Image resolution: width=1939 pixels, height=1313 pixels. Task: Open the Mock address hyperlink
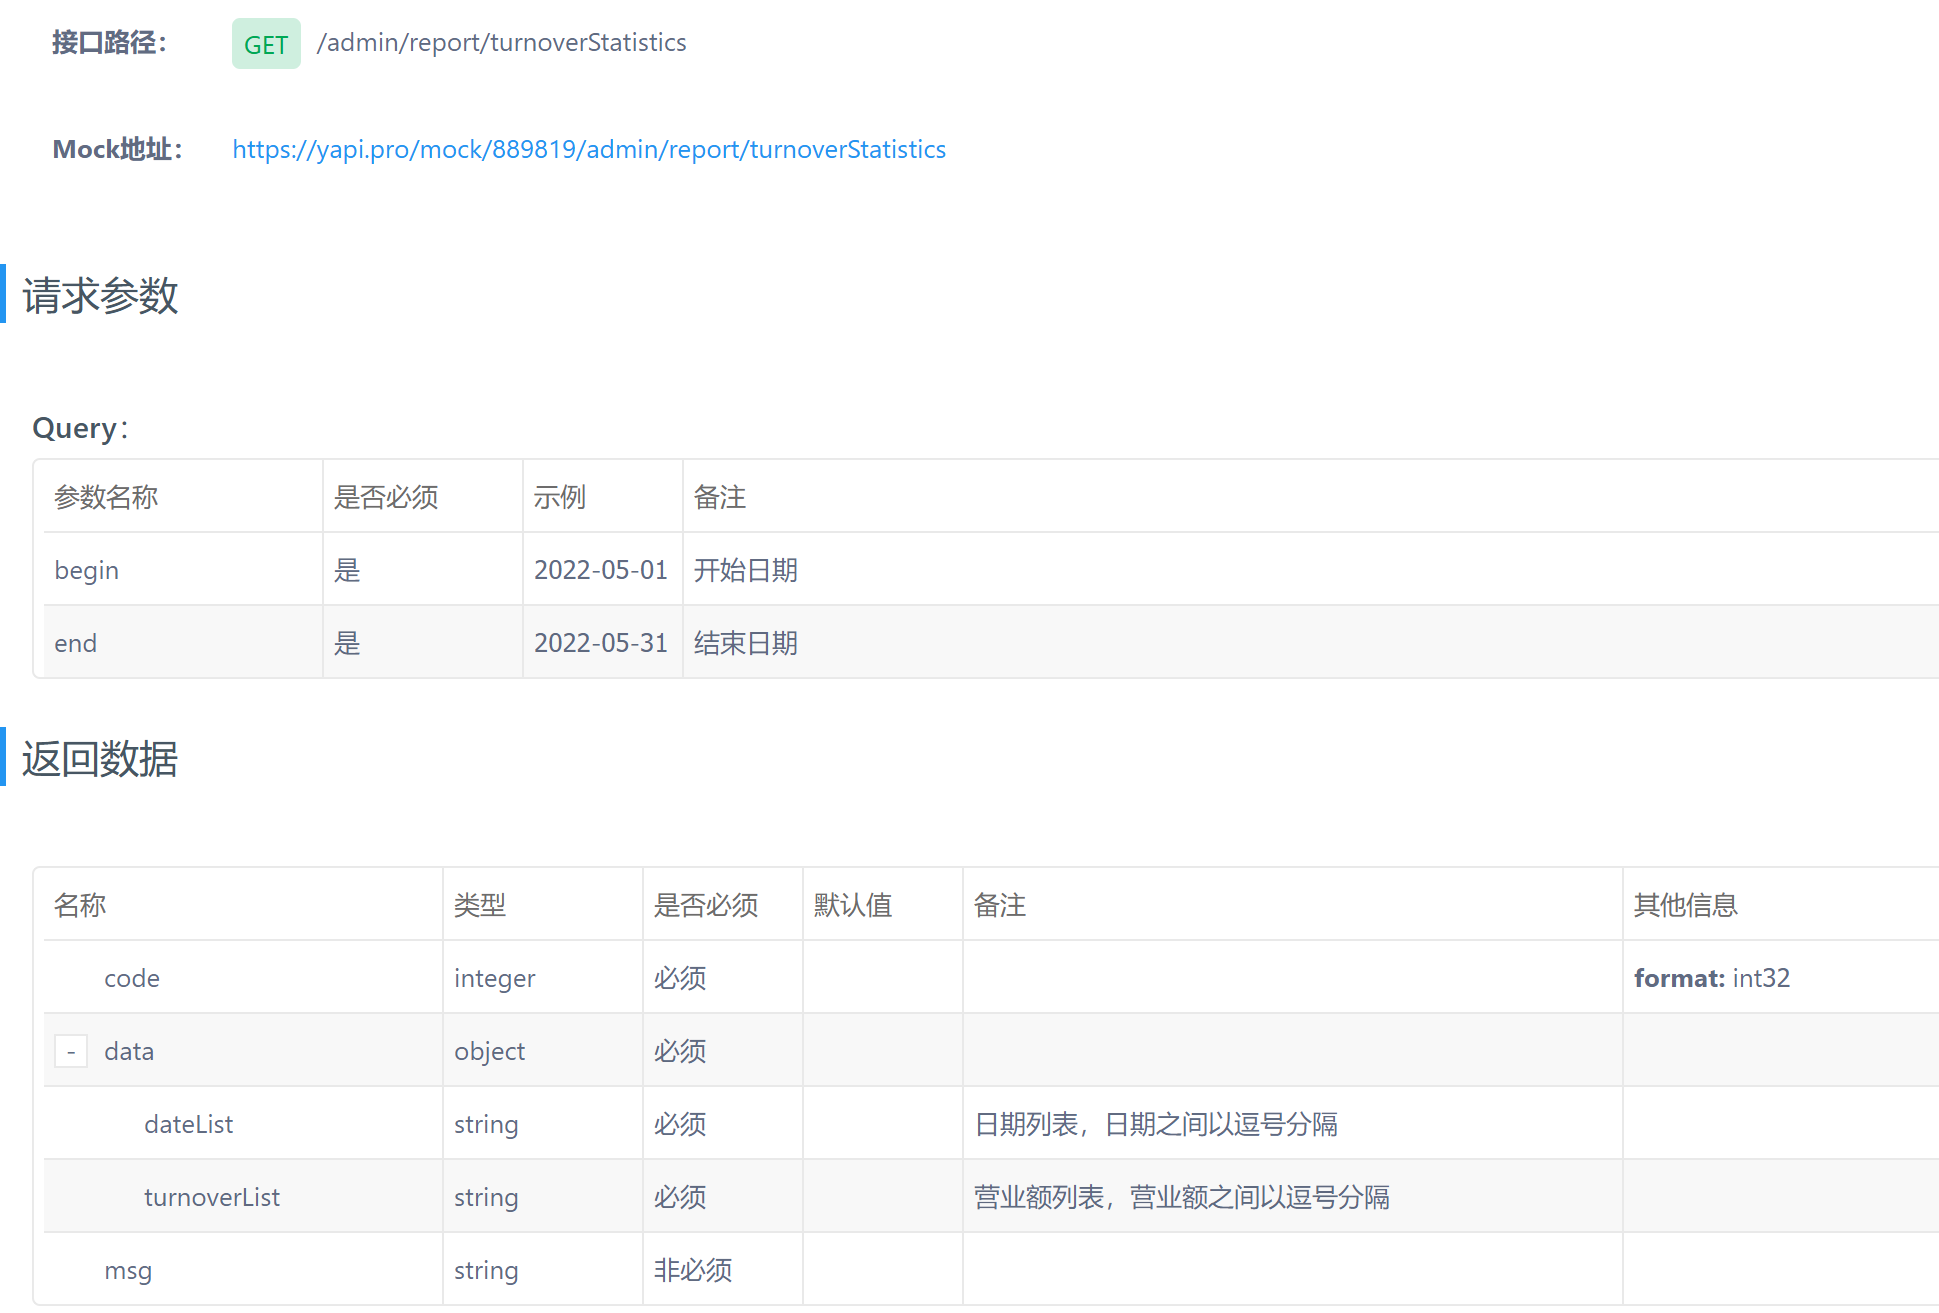[588, 149]
